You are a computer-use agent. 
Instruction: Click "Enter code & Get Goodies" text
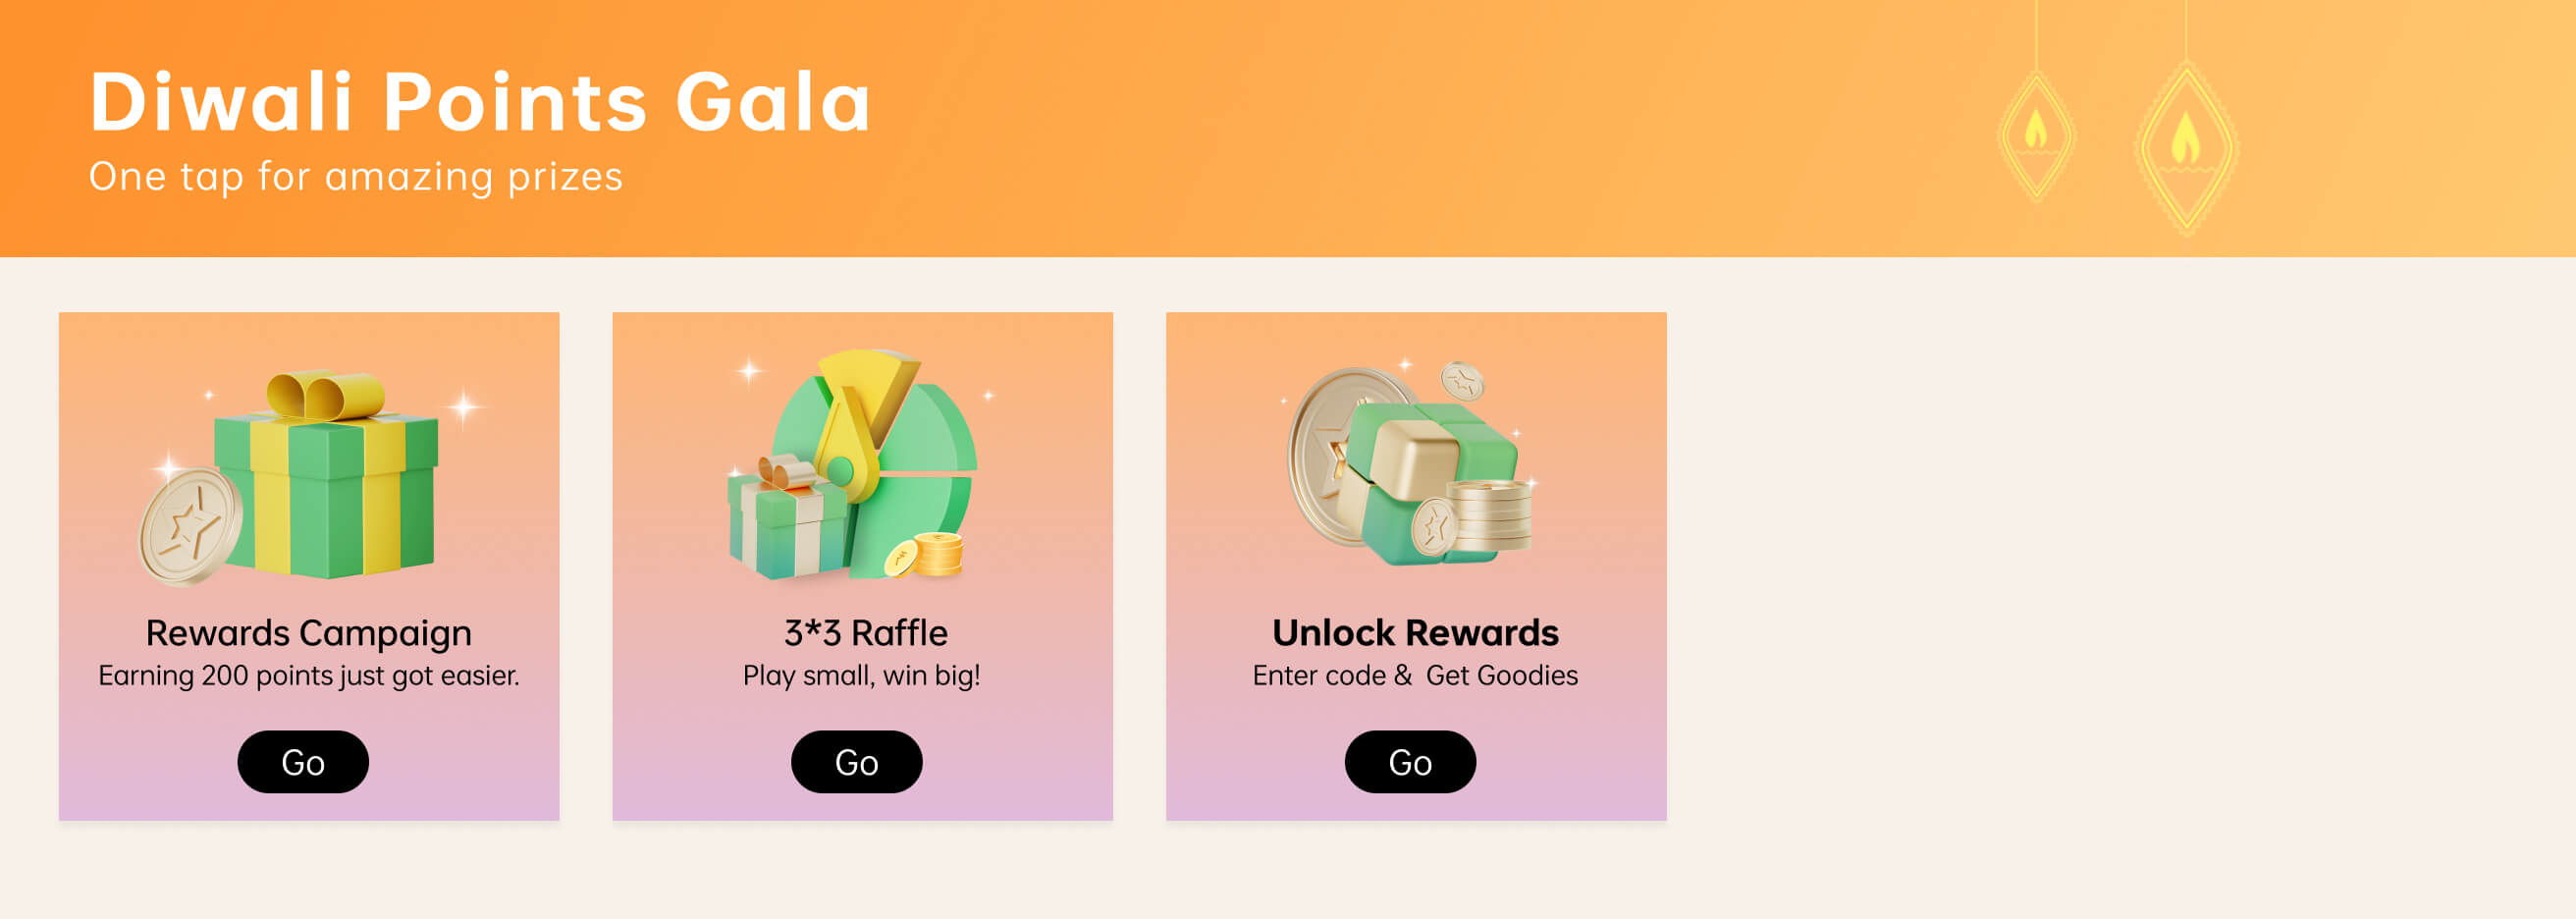(x=1415, y=676)
